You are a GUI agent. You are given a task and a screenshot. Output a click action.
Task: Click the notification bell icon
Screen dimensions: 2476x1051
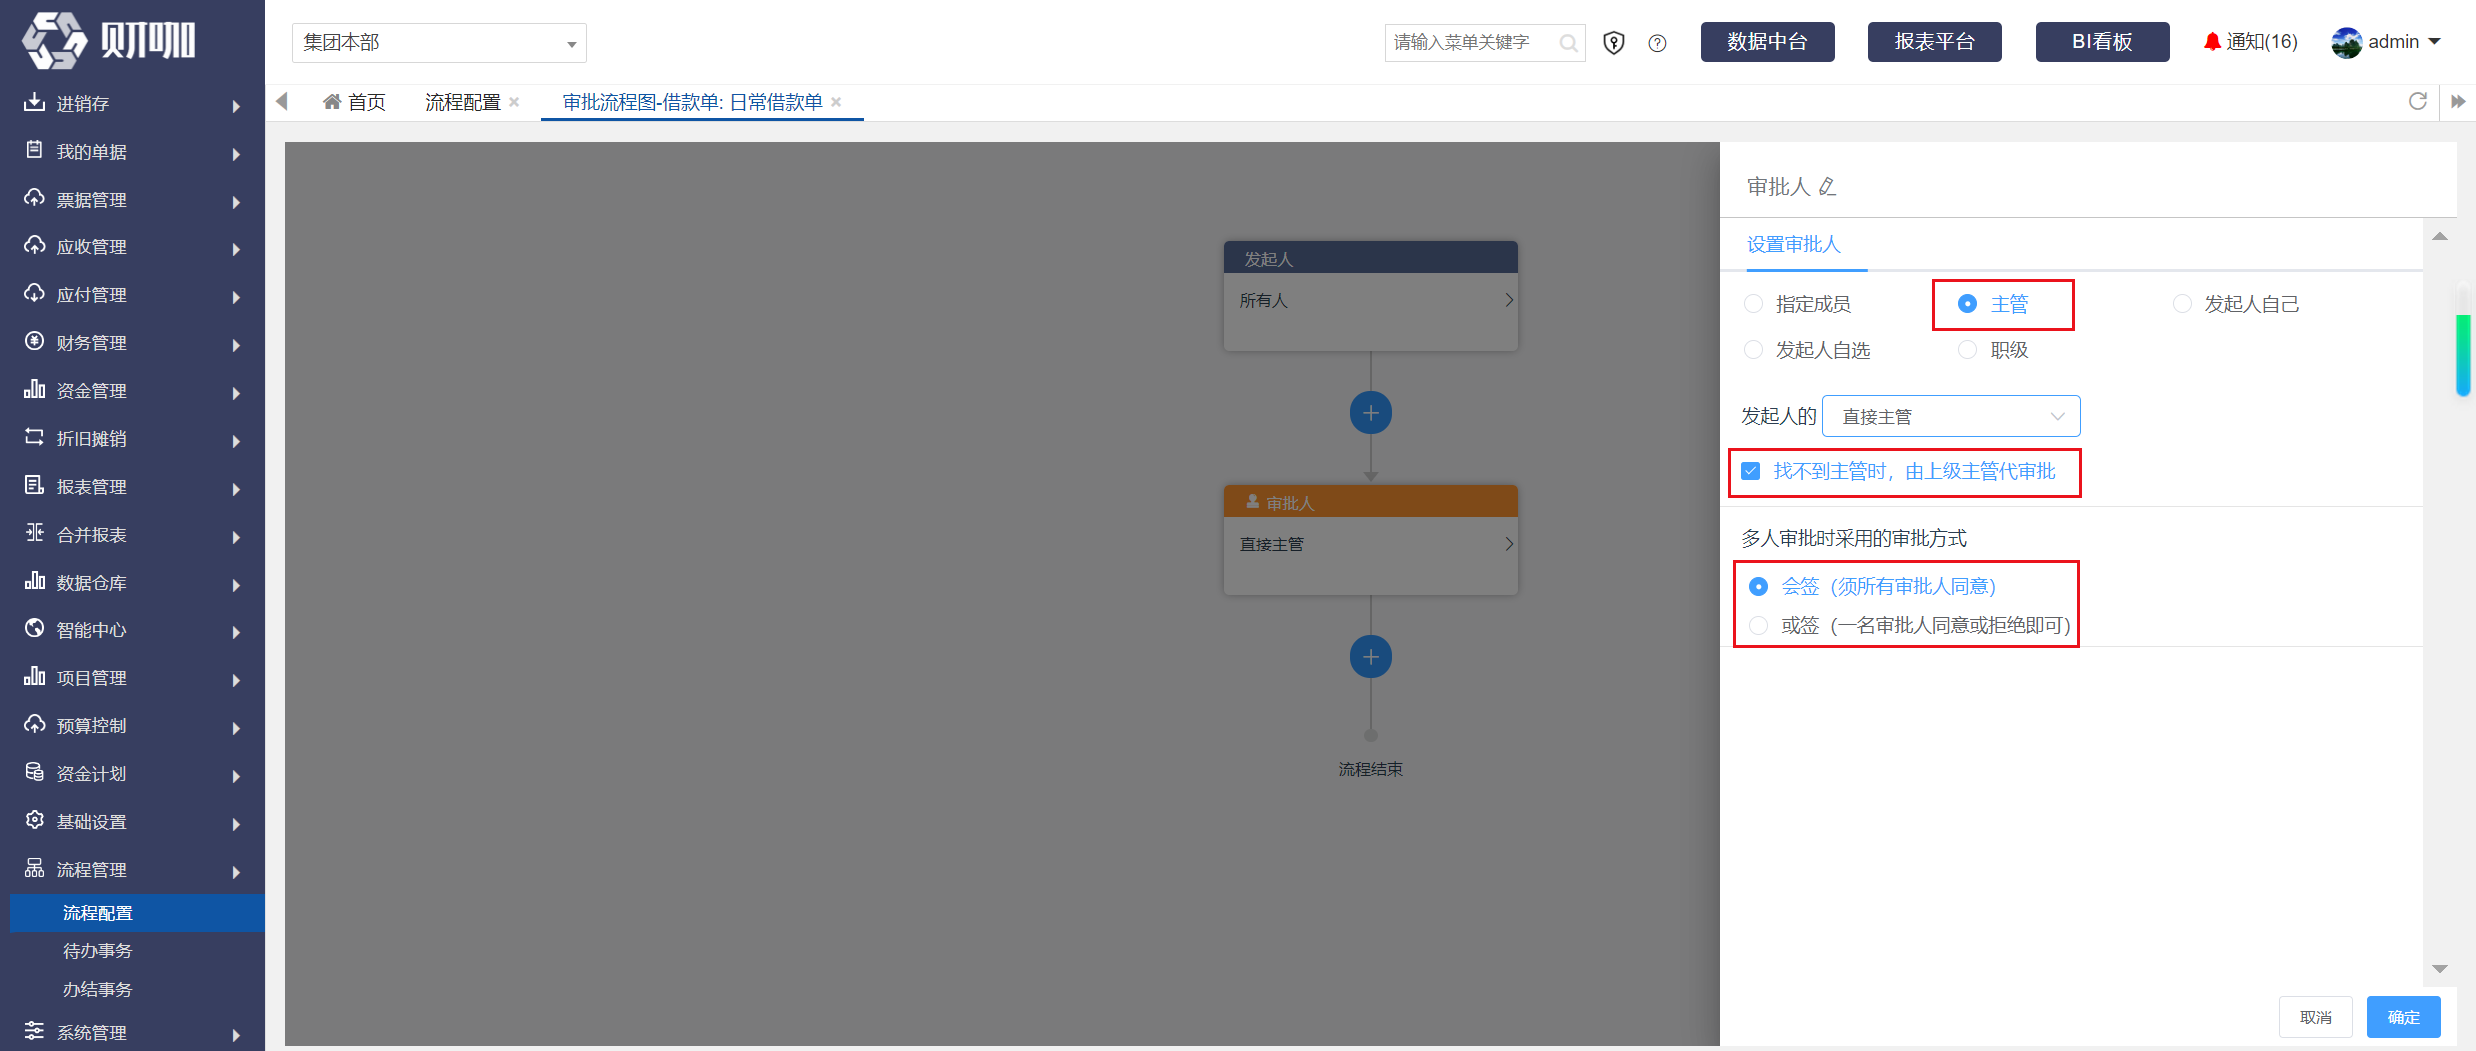click(x=2211, y=42)
